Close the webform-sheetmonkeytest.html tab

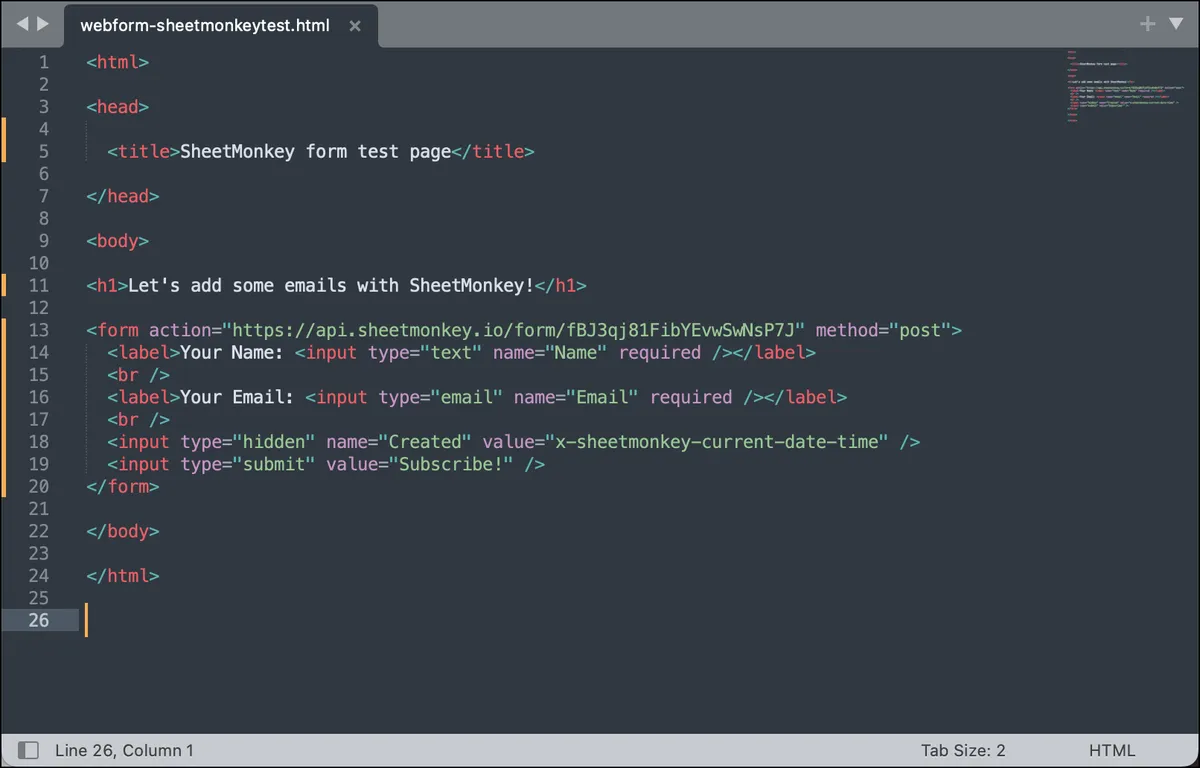point(355,26)
